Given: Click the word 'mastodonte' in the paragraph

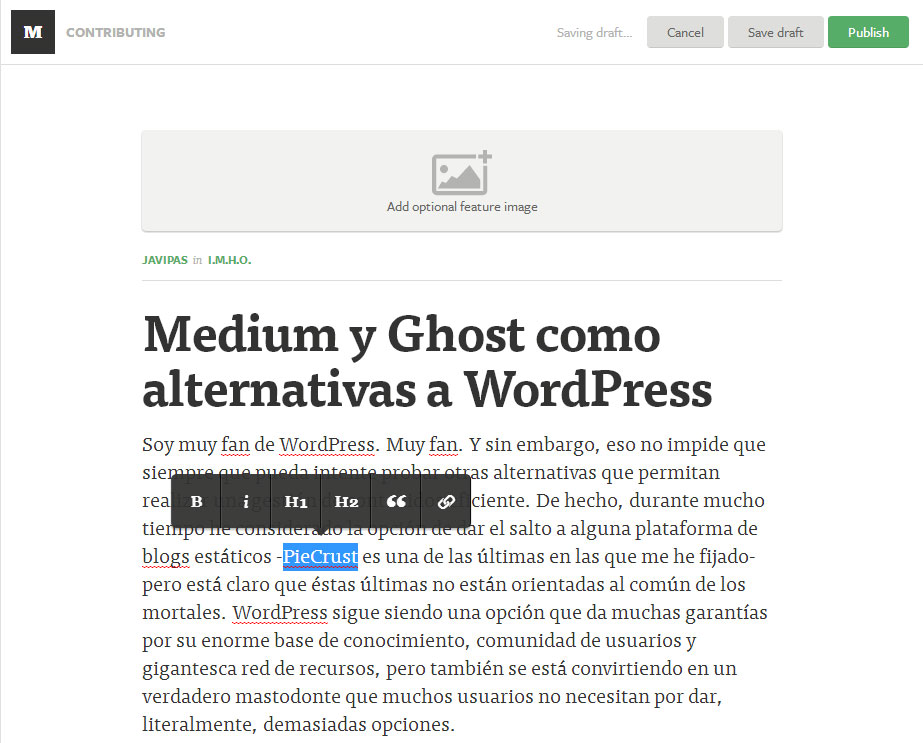Looking at the screenshot, I should point(287,696).
